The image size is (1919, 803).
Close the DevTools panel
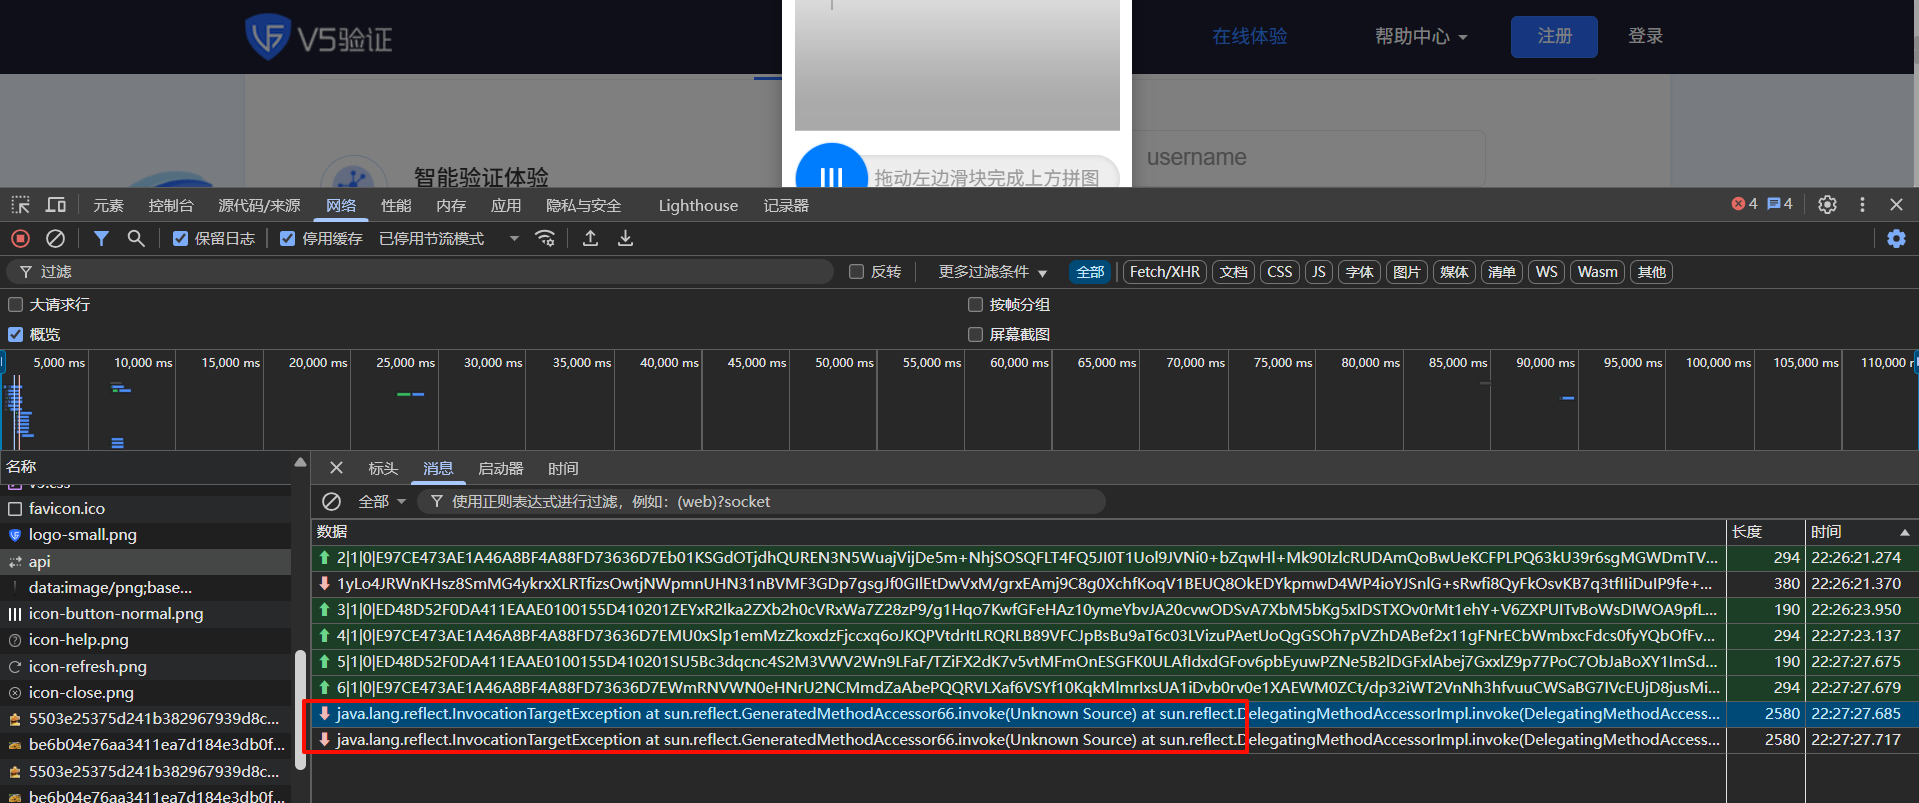[1896, 205]
